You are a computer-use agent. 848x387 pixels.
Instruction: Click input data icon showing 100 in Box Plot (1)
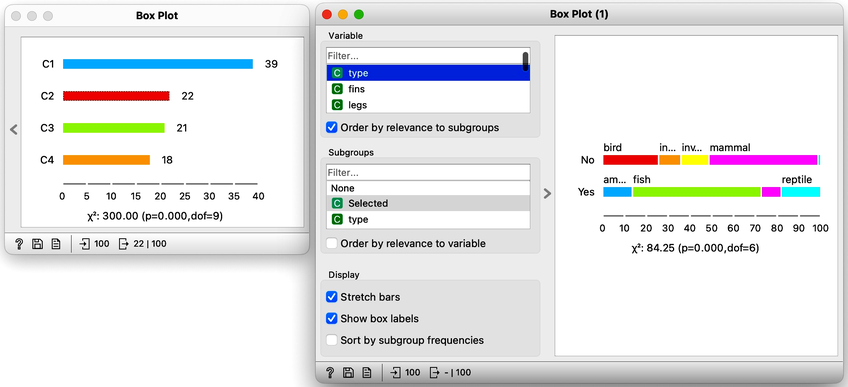coord(396,372)
